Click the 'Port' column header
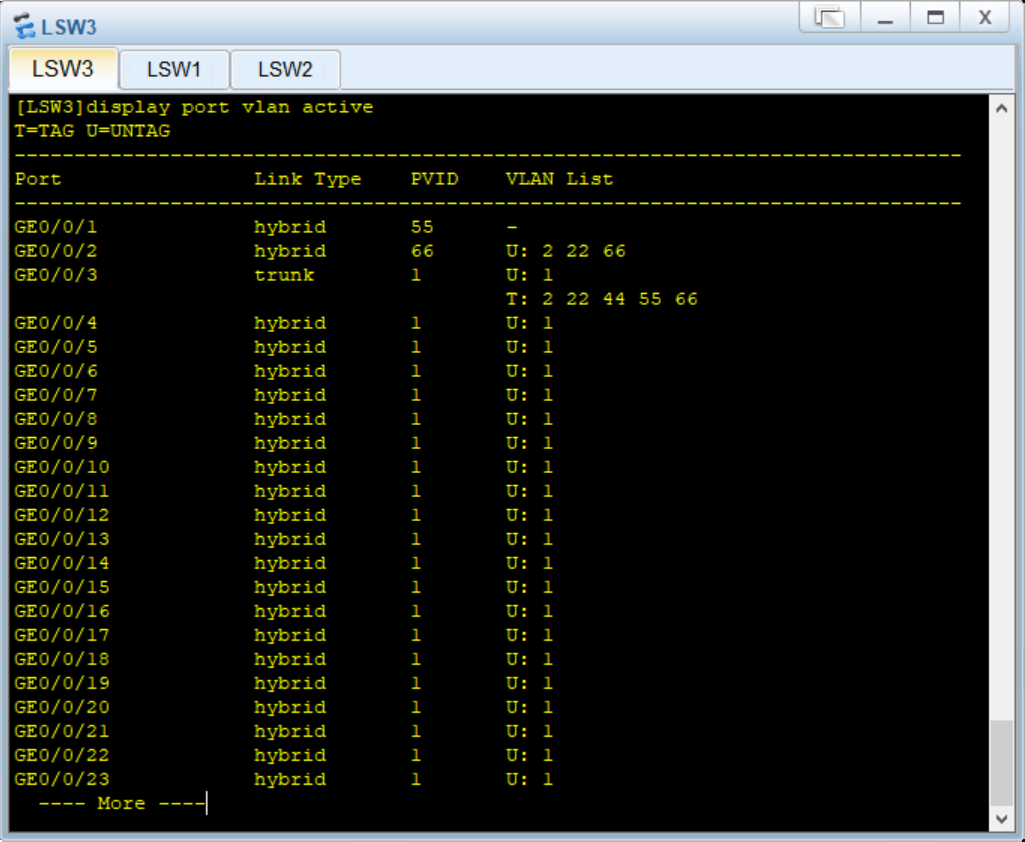This screenshot has height=842, width=1025. [38, 179]
